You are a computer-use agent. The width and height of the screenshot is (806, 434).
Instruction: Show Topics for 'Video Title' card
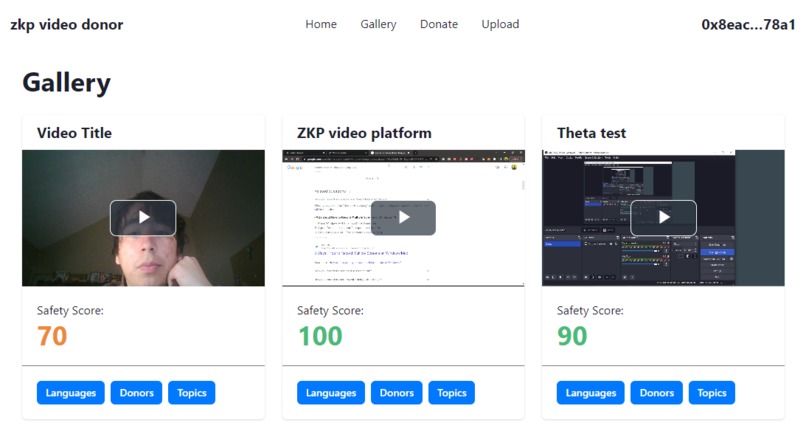pyautogui.click(x=192, y=393)
